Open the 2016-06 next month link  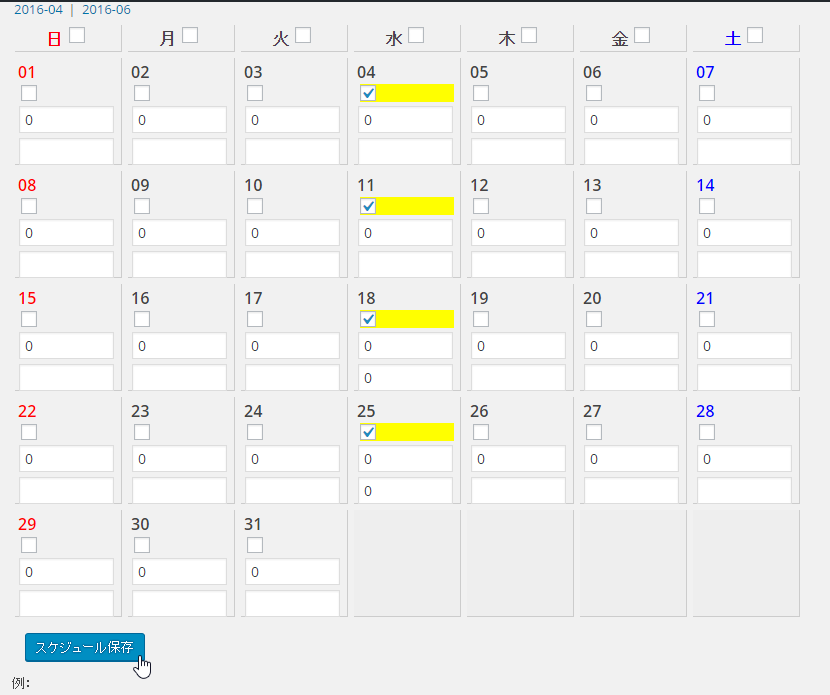tap(106, 10)
